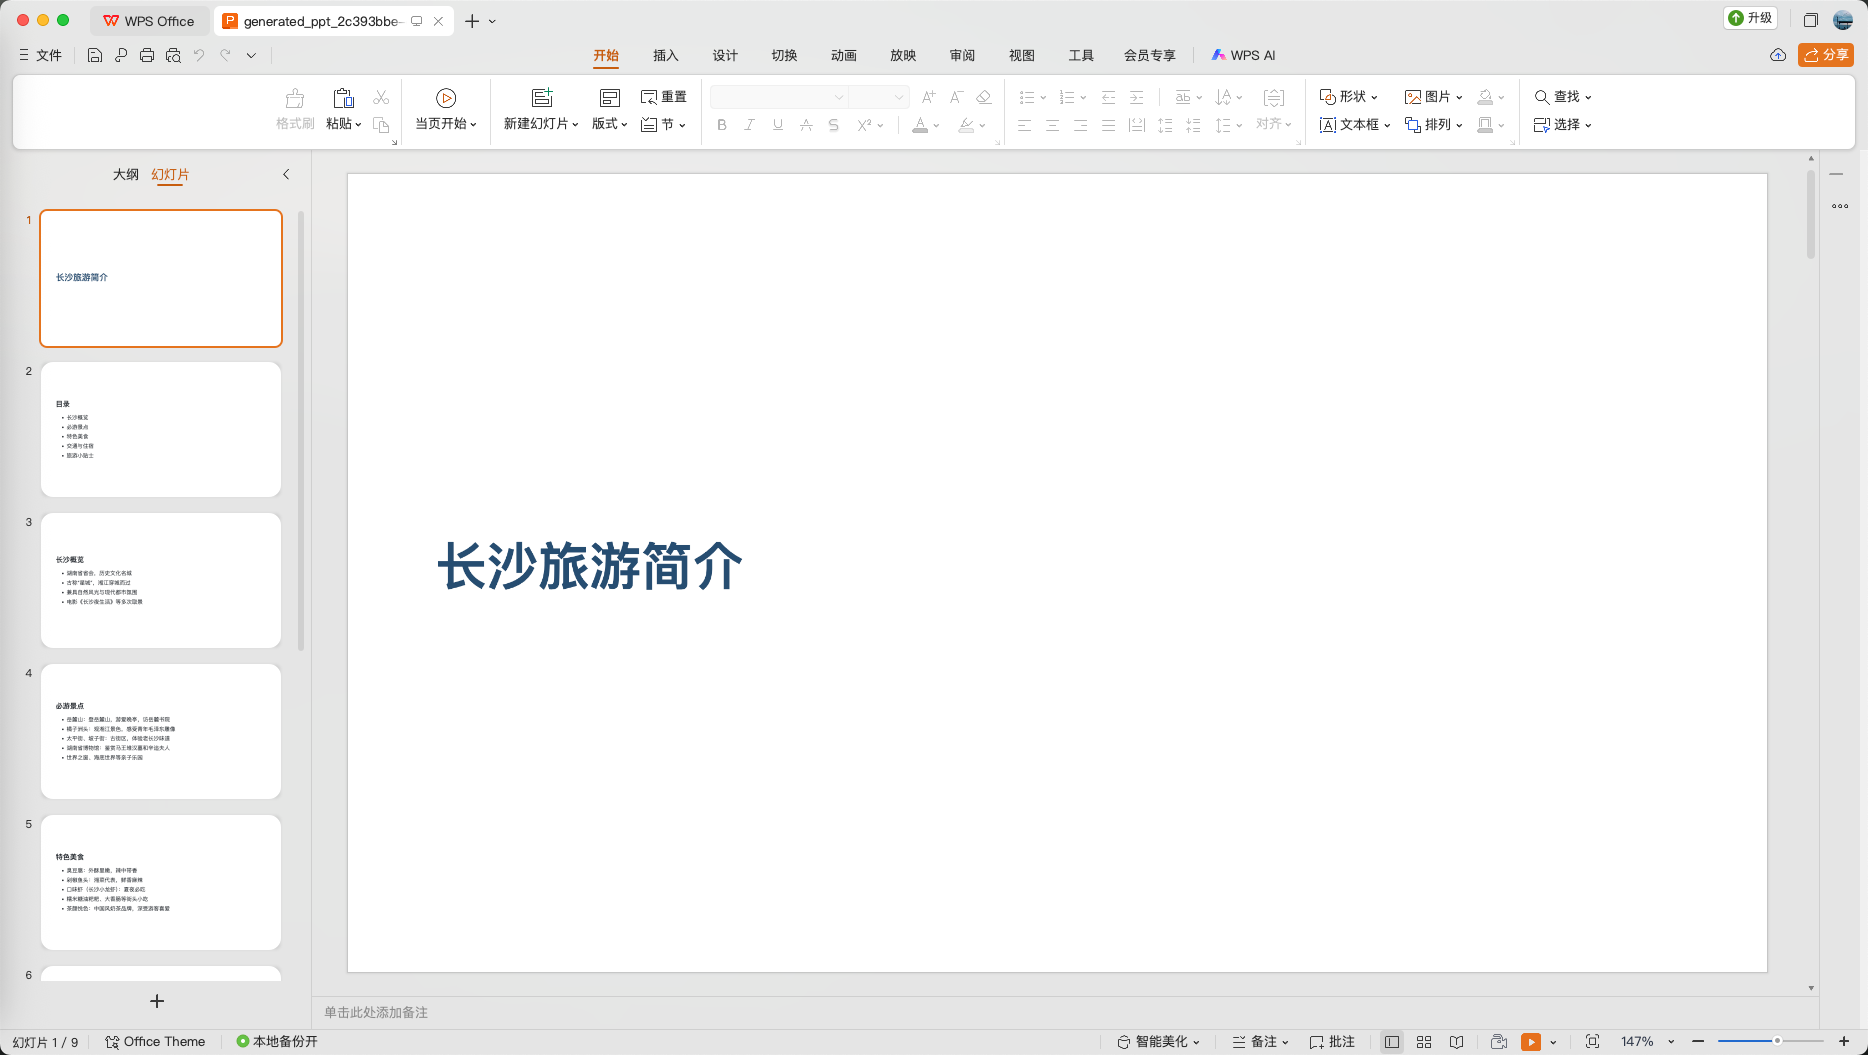The image size is (1868, 1055).
Task: Start slideshow with orange play button
Action: coord(1530,1042)
